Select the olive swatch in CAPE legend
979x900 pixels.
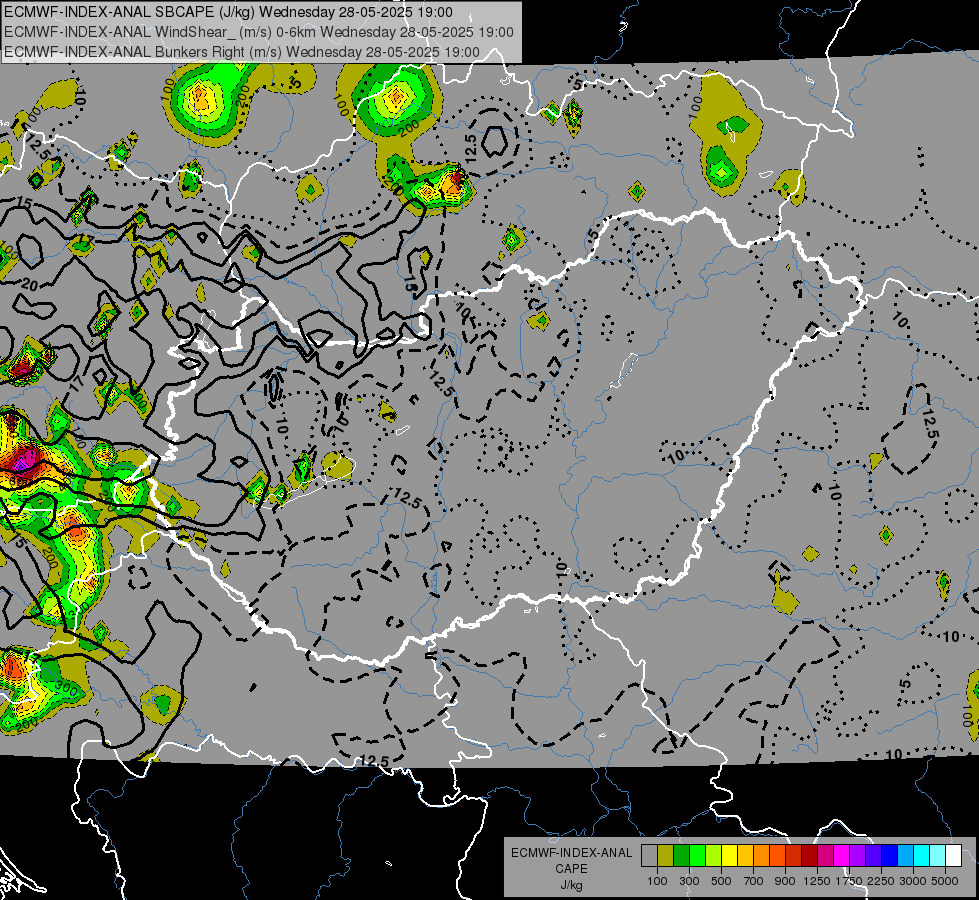[x=666, y=855]
